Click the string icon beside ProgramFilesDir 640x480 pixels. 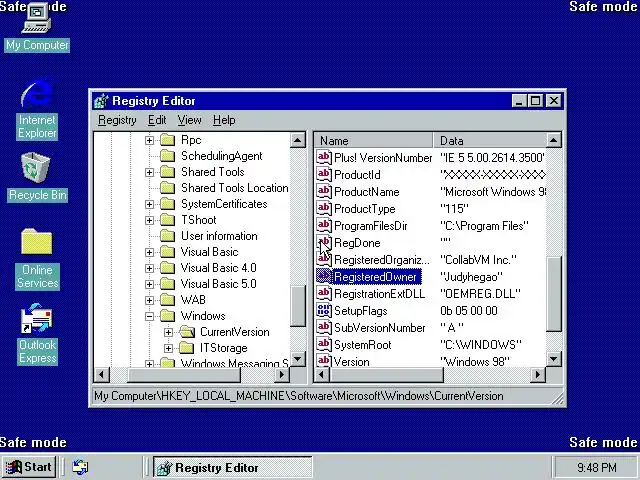pos(324,226)
